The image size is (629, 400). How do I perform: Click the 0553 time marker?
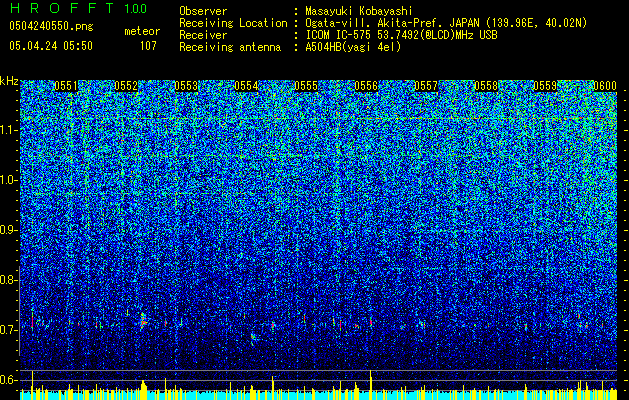[186, 86]
